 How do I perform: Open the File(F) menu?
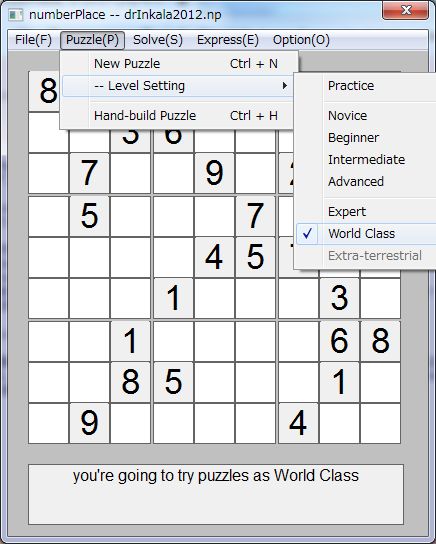(33, 40)
